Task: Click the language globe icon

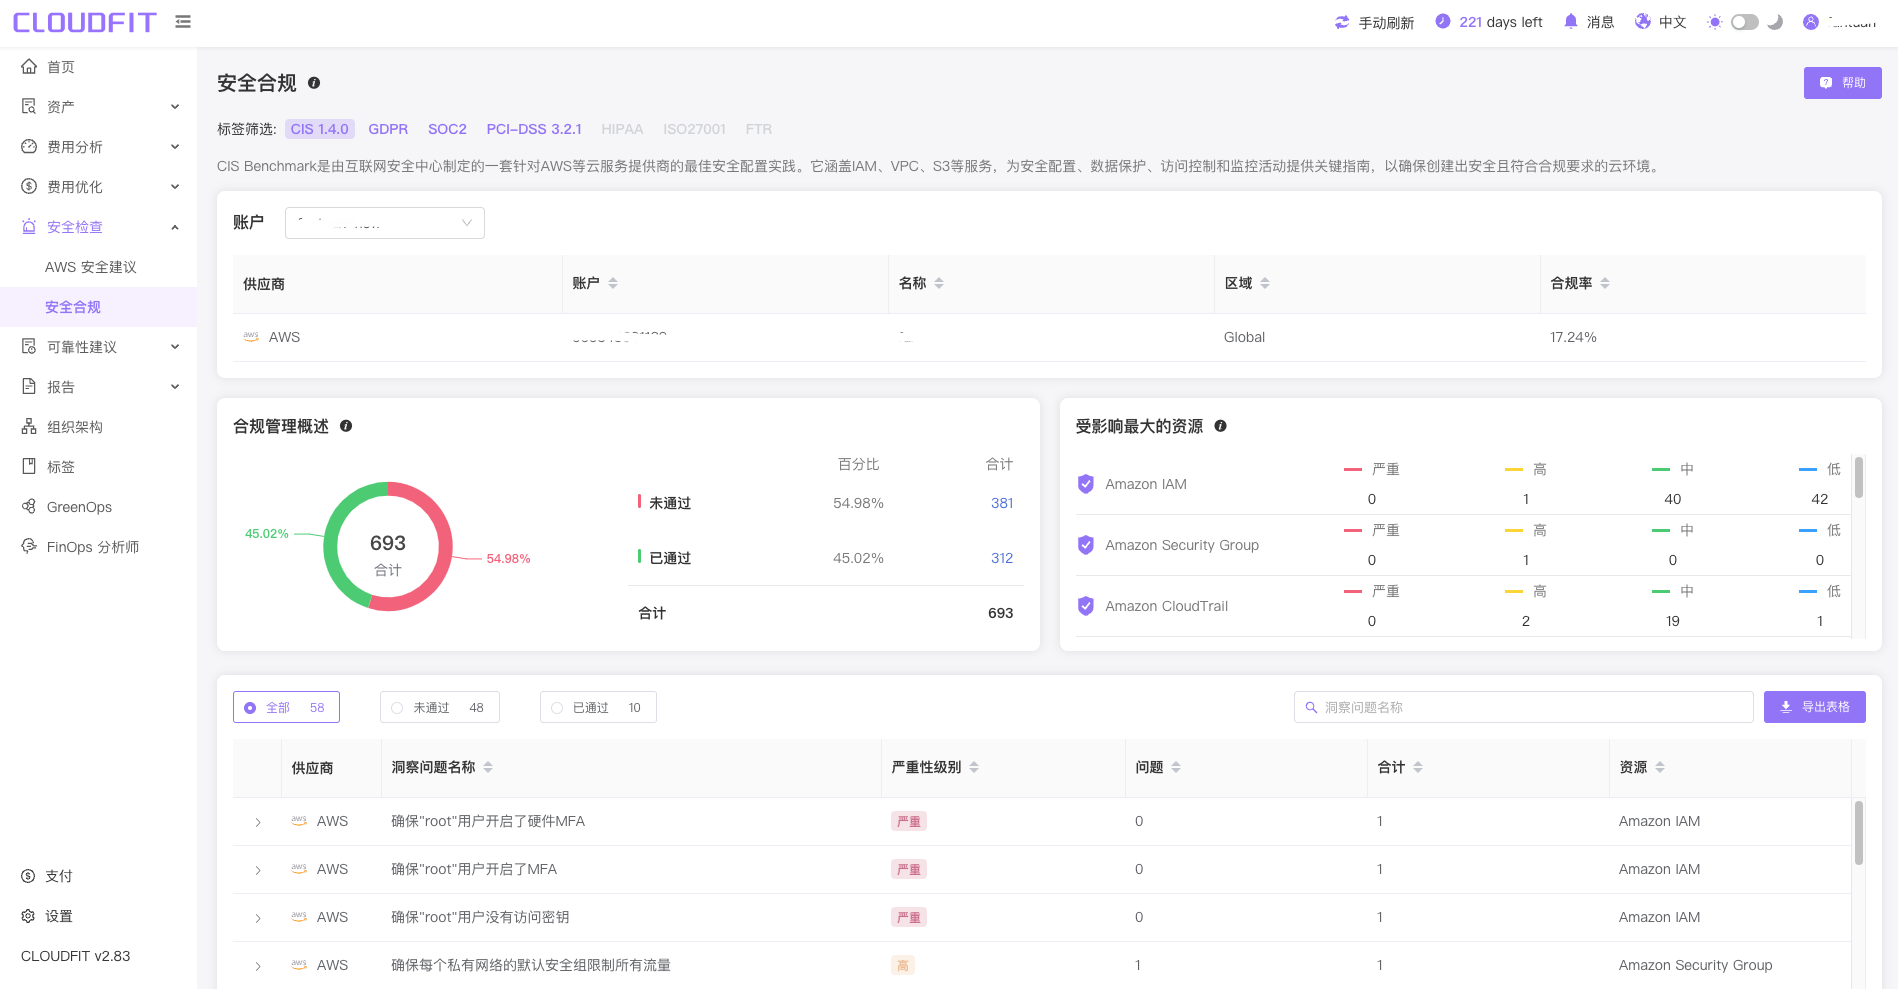Action: click(1643, 21)
